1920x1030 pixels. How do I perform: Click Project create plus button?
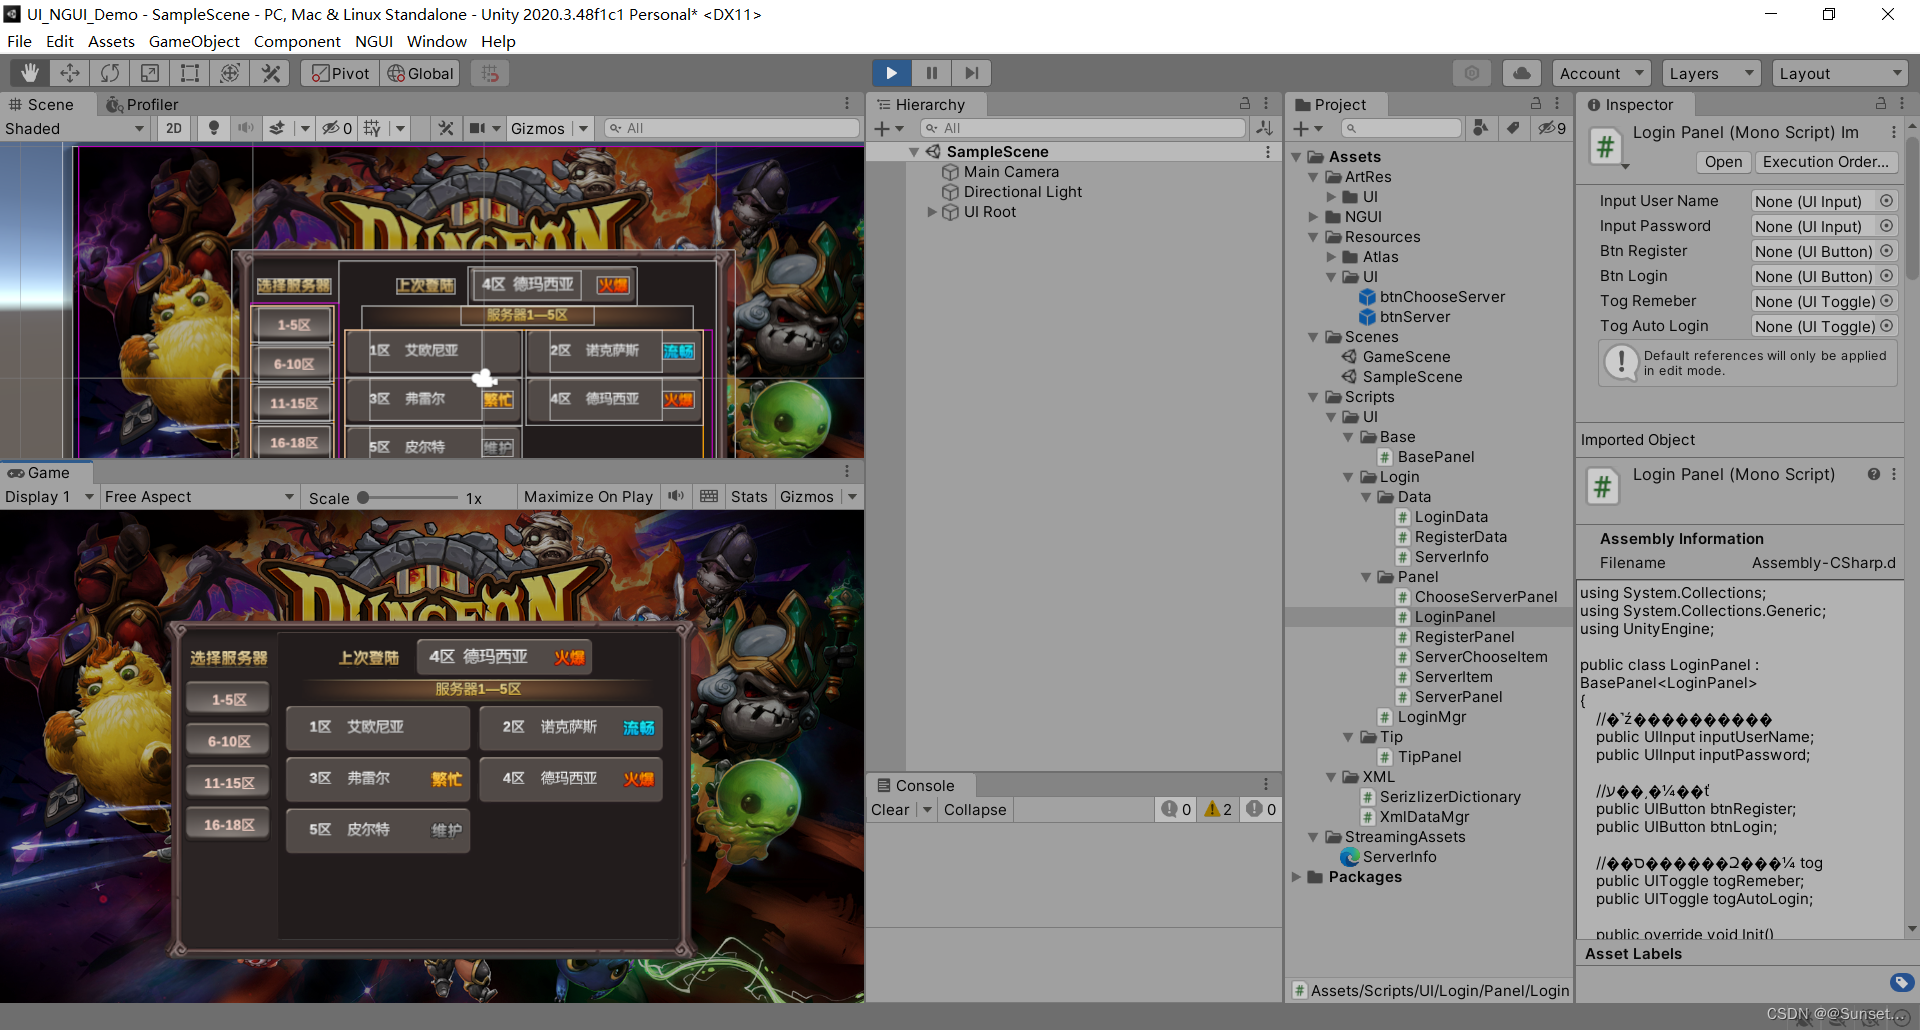[x=1307, y=128]
